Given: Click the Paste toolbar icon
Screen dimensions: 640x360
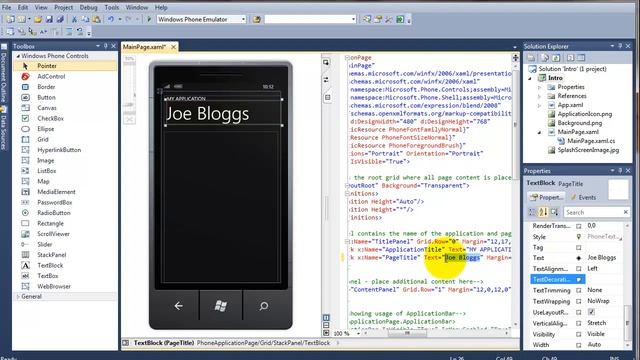Looking at the screenshot, I should click(x=96, y=19).
